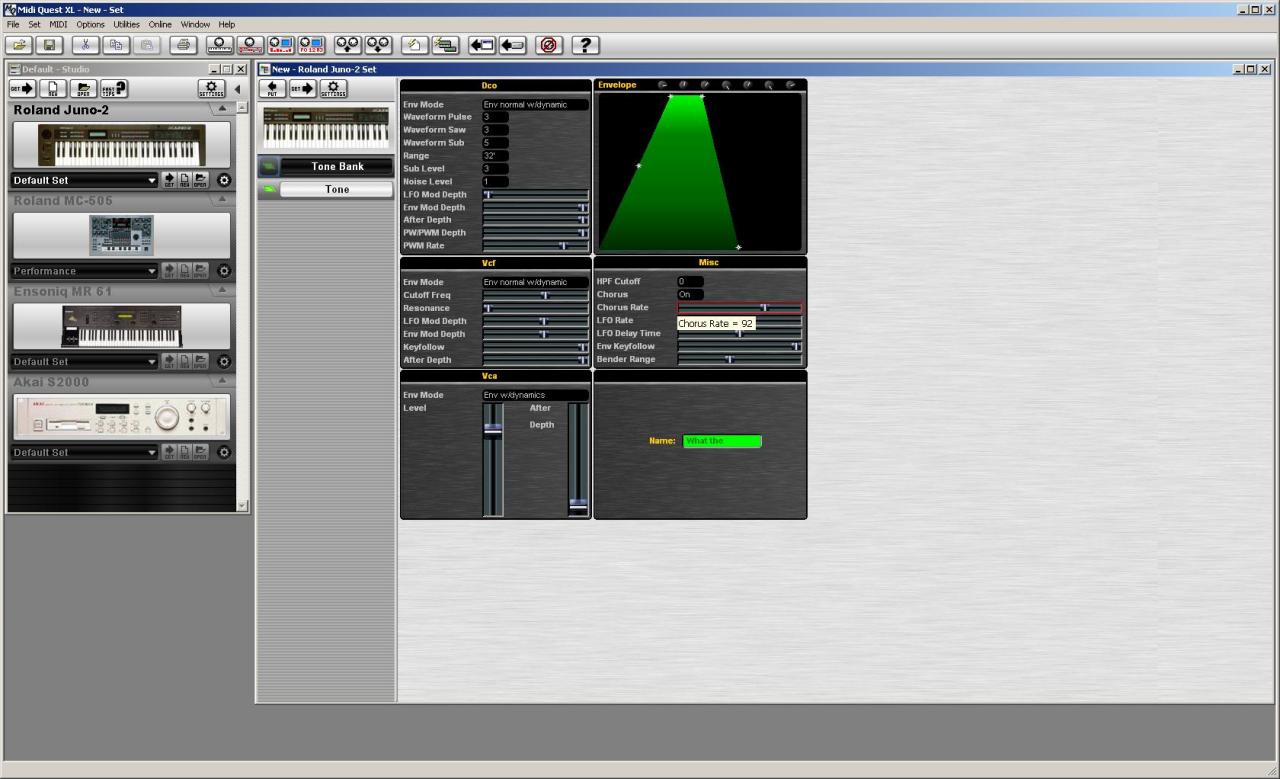Click the pencil-on-page edit toolbar icon
This screenshot has width=1280, height=779.
[414, 45]
